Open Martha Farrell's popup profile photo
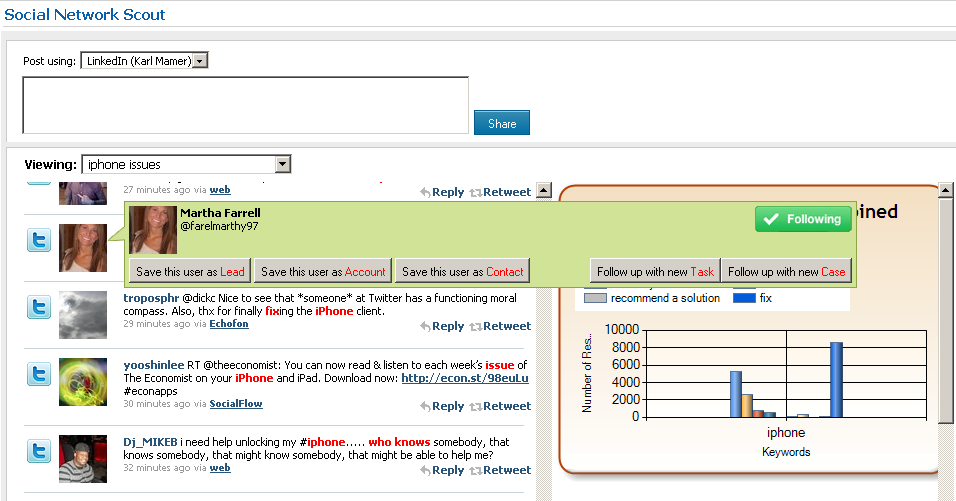The width and height of the screenshot is (956, 501). pos(152,230)
